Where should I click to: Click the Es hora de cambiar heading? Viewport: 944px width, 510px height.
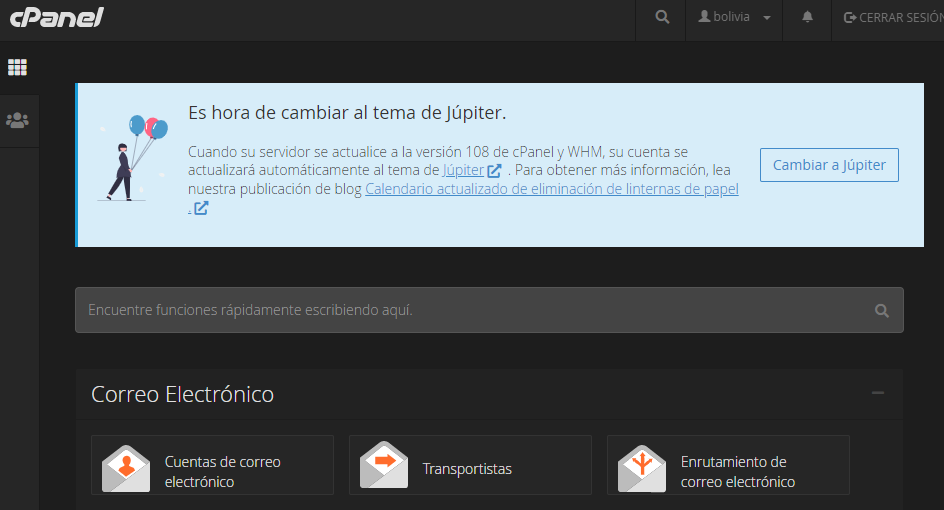point(347,113)
